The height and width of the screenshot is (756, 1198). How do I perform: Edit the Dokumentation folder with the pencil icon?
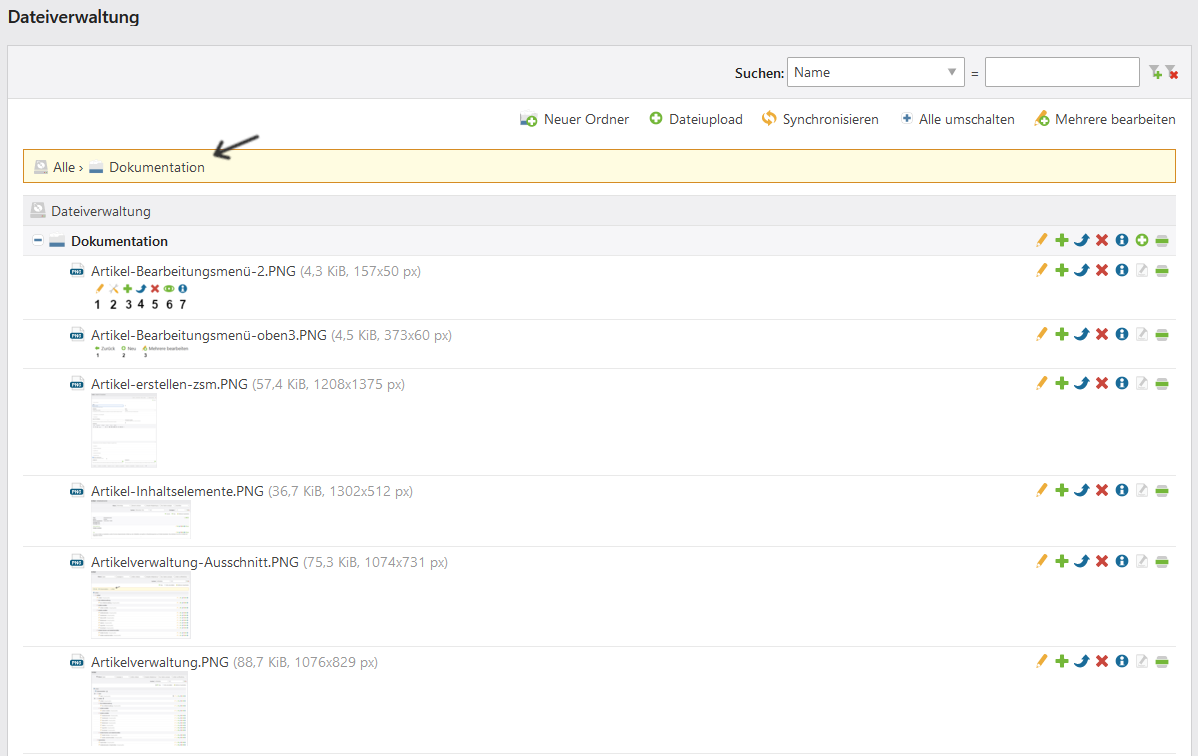[x=1041, y=241]
